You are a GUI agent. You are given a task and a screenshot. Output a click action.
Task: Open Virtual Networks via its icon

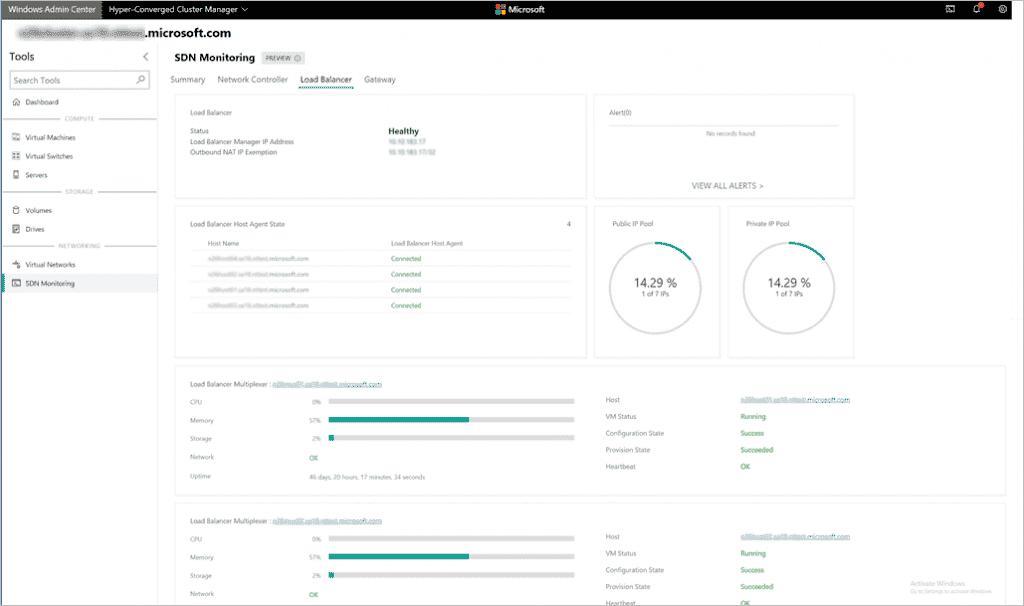(x=16, y=264)
